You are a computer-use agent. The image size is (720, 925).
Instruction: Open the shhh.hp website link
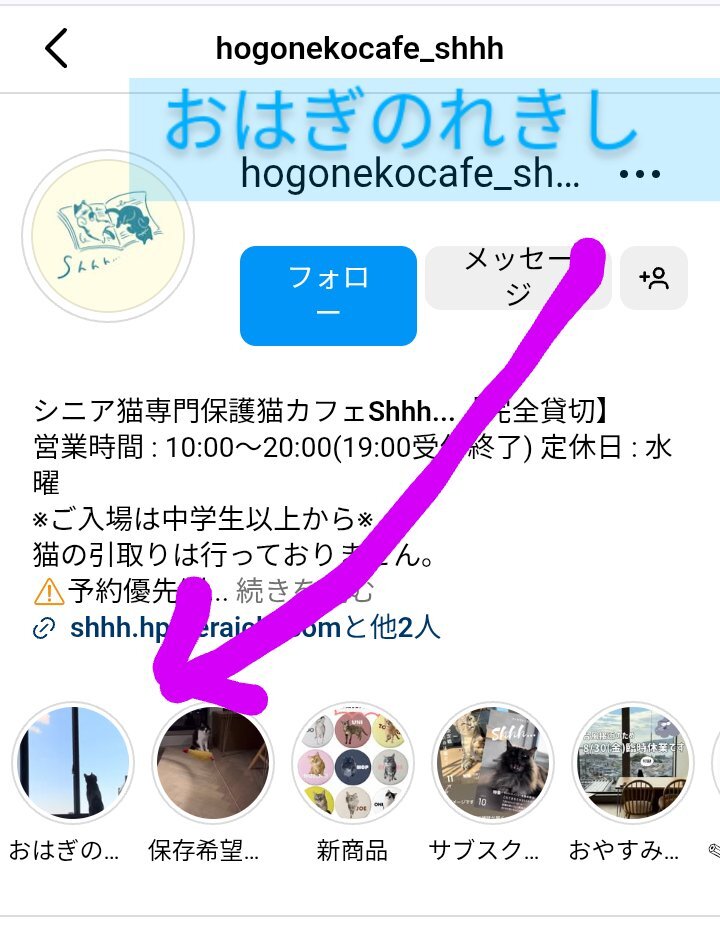(x=205, y=628)
